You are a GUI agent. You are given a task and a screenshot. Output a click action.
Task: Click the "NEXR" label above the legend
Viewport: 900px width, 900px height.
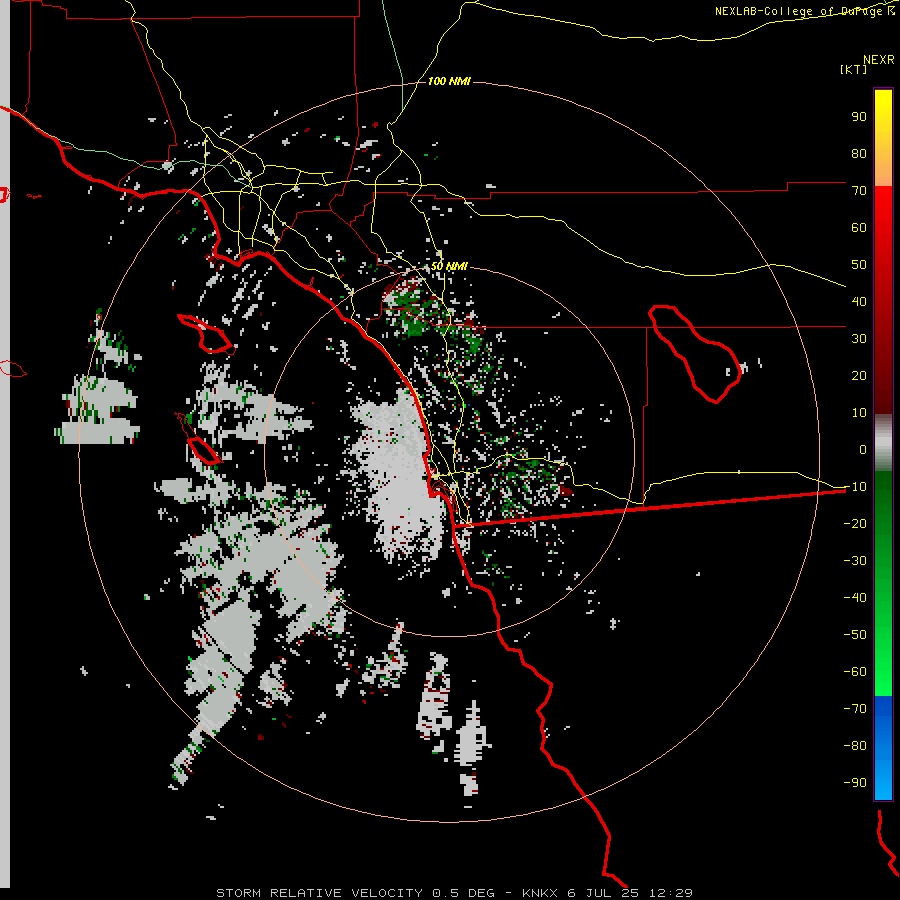[879, 60]
